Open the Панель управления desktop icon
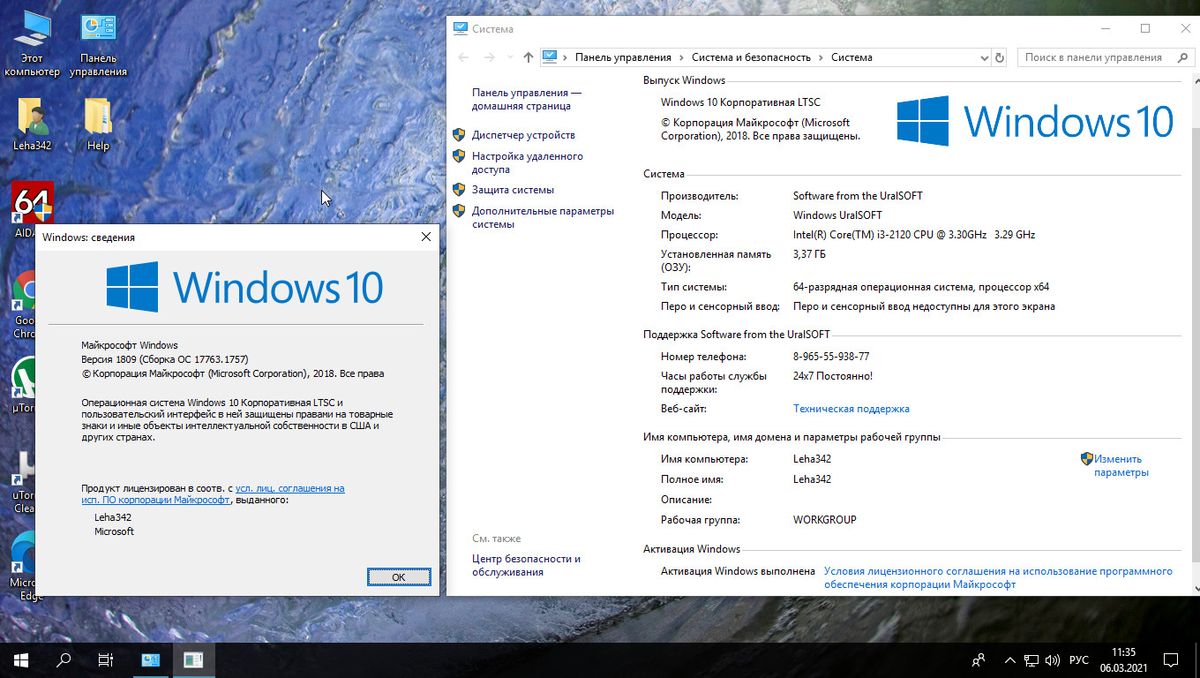 98,46
